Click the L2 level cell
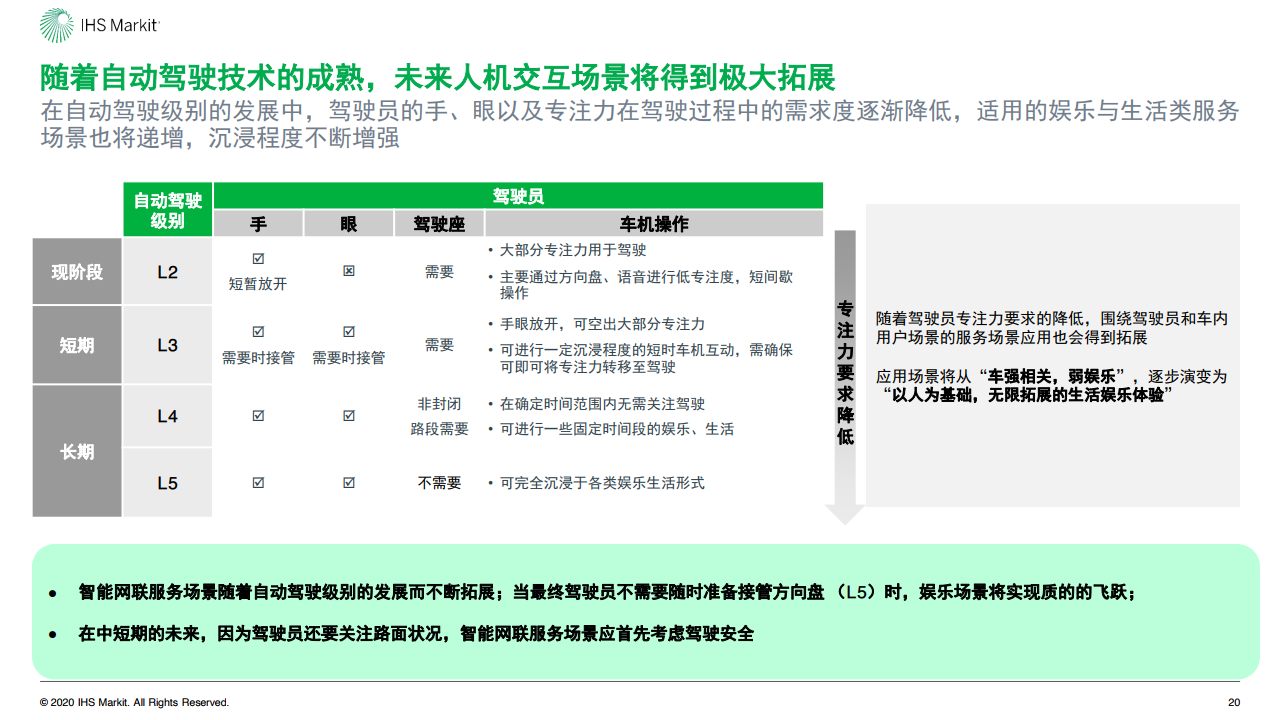This screenshot has width=1280, height=720. [x=168, y=271]
